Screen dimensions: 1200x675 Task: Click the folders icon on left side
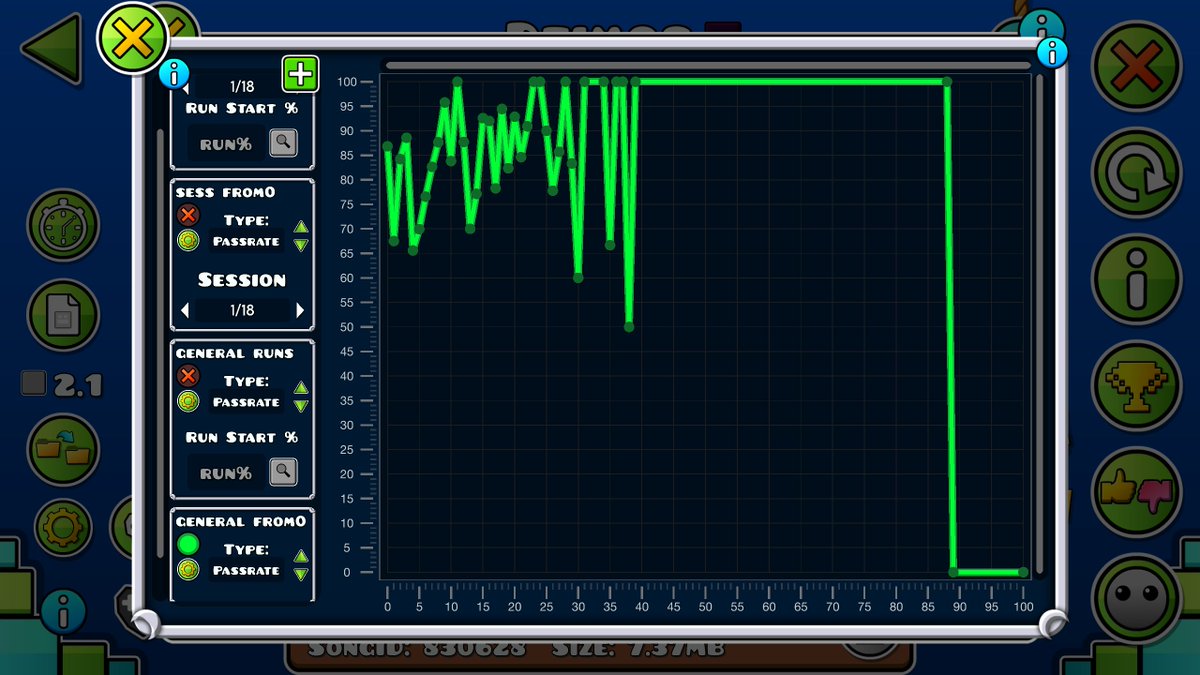pos(63,450)
